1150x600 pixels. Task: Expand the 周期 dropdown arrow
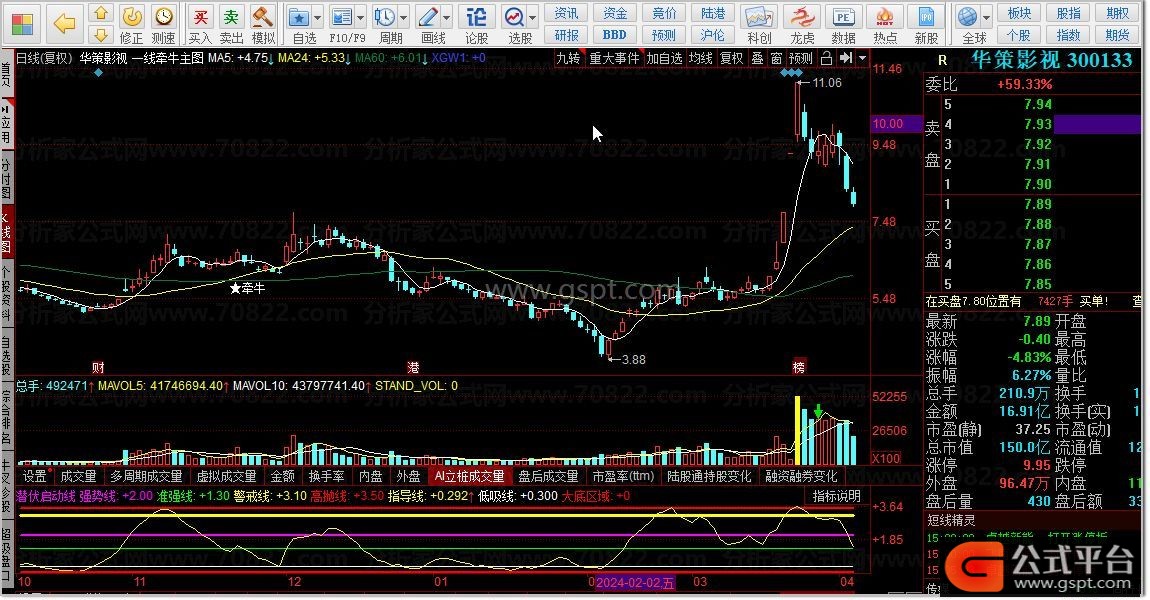click(x=403, y=17)
